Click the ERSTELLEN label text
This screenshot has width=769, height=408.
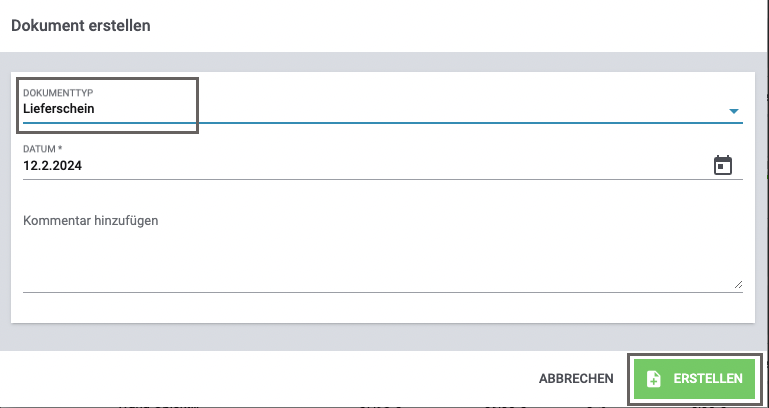click(x=708, y=378)
